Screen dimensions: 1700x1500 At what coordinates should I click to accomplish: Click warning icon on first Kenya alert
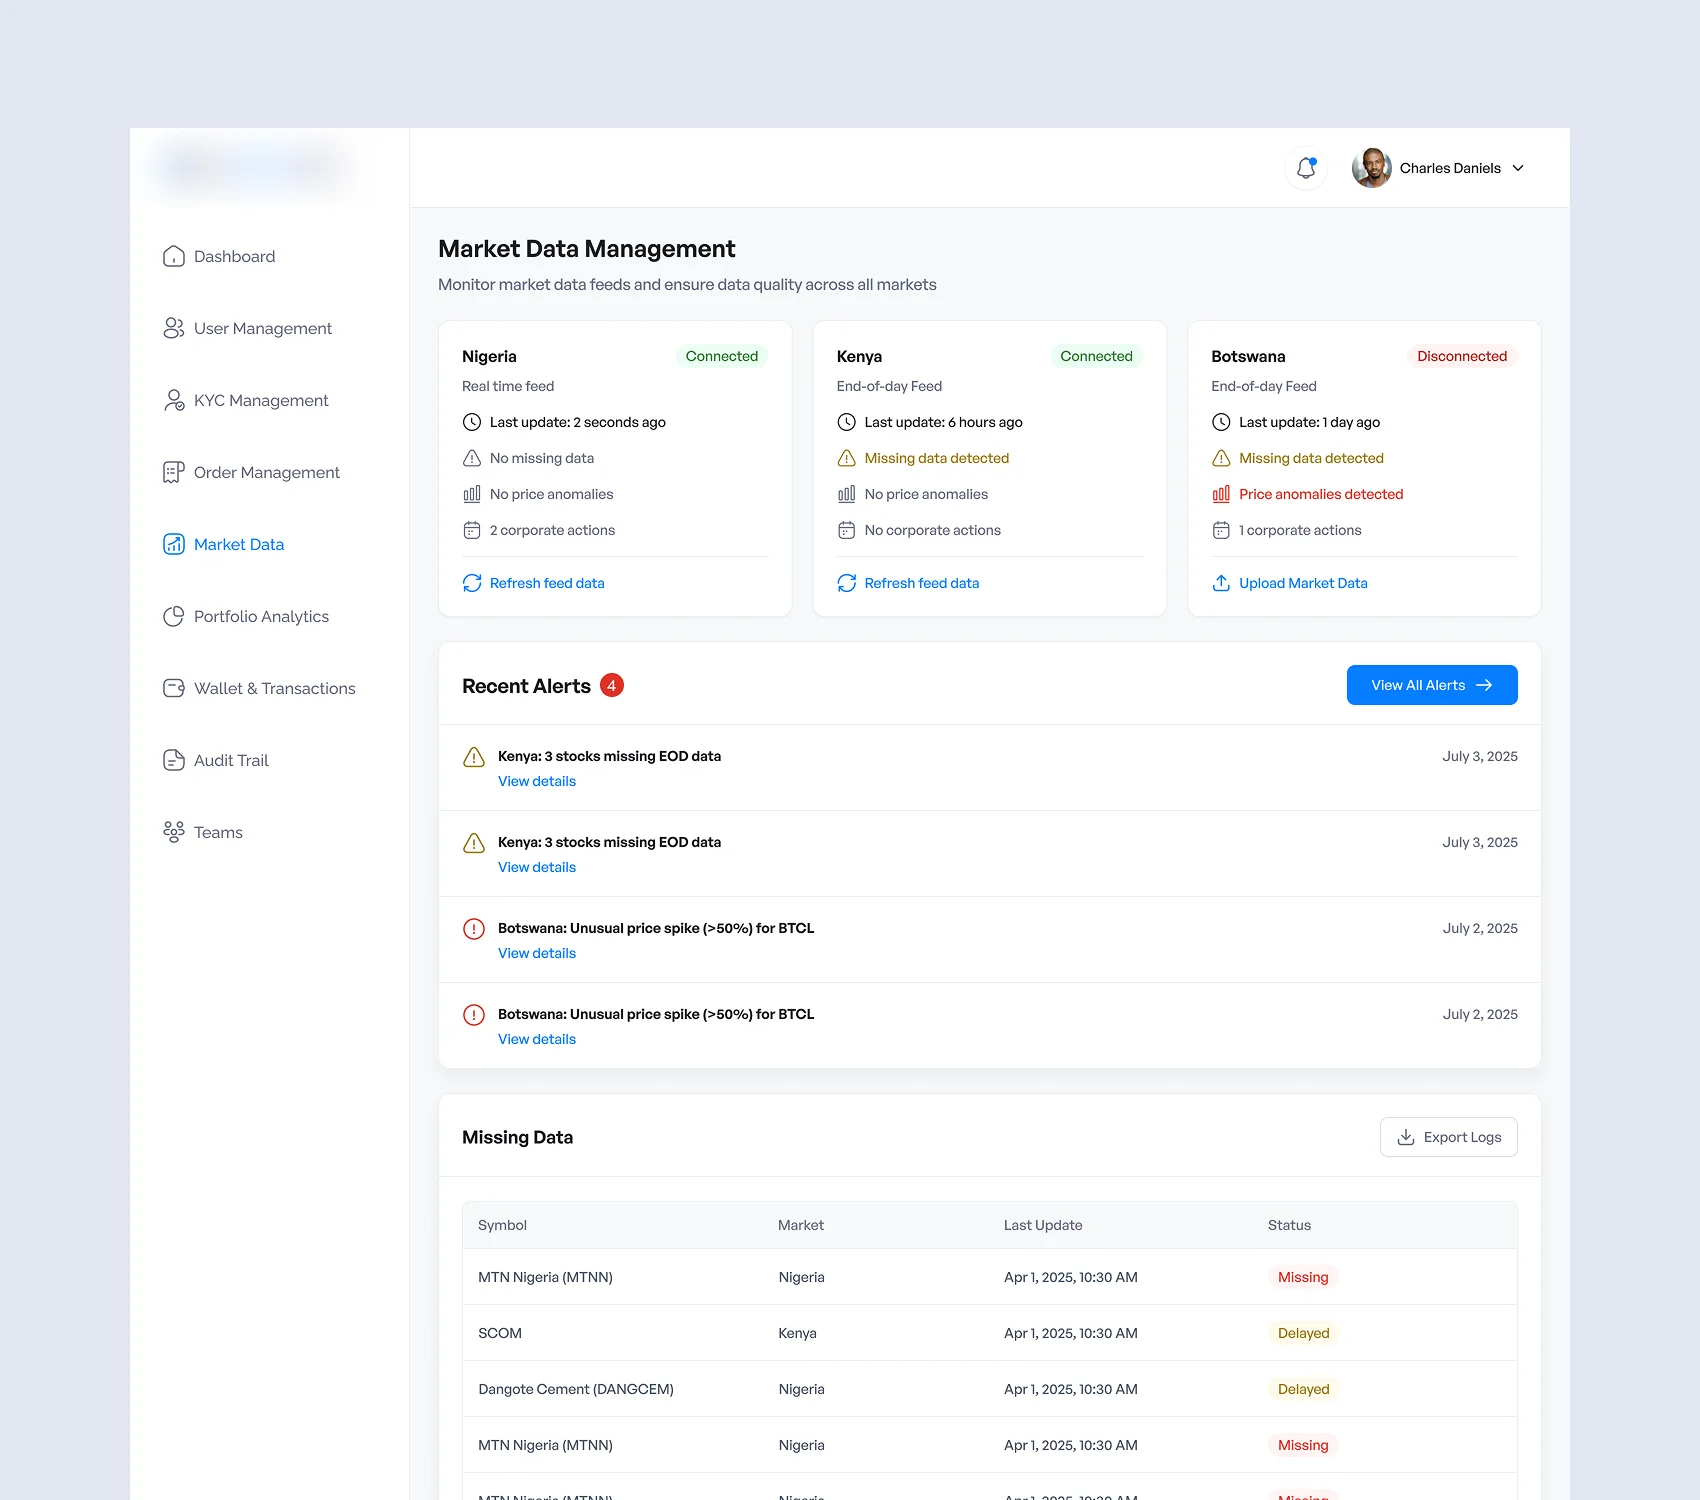474,757
